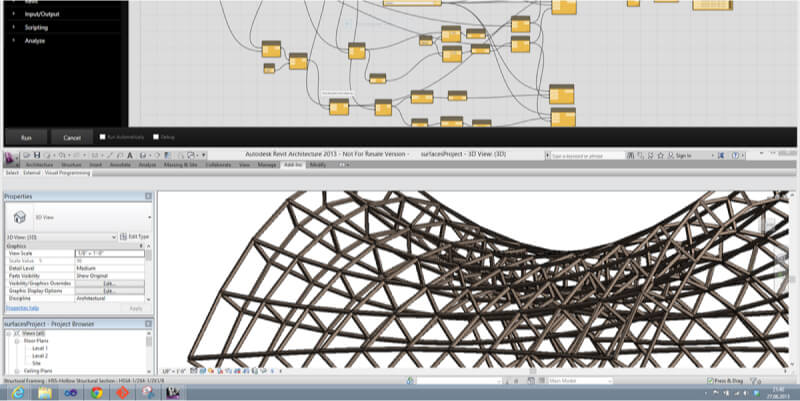The height and width of the screenshot is (401, 800).
Task: Open the Modify ribbon tab
Action: [x=317, y=165]
